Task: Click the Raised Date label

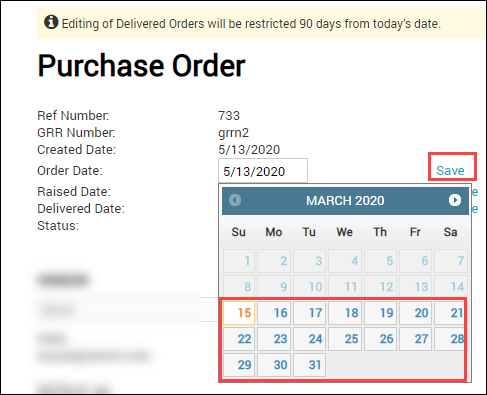Action: click(x=74, y=192)
